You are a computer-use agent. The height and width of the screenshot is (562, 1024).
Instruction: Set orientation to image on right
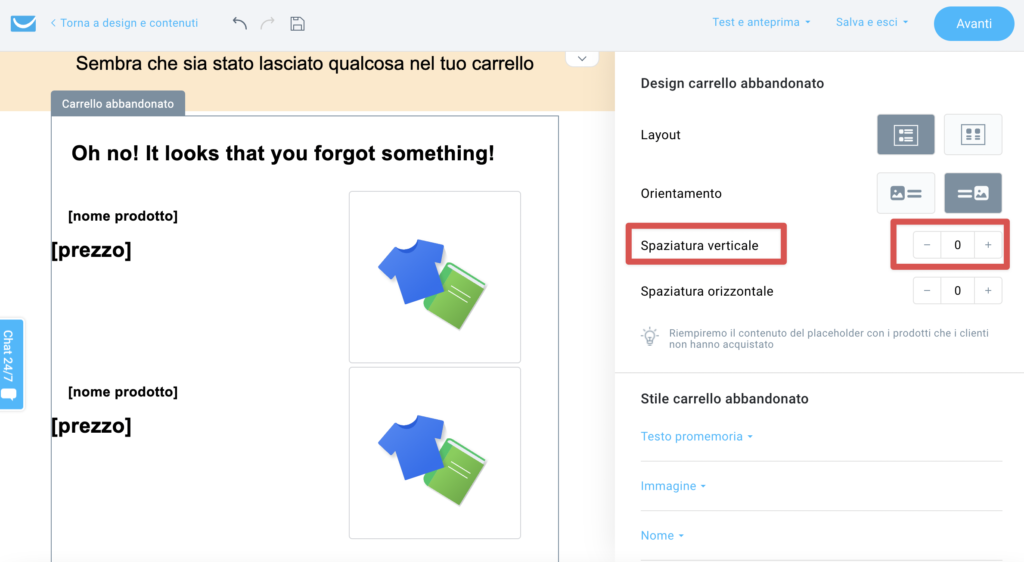coord(972,193)
